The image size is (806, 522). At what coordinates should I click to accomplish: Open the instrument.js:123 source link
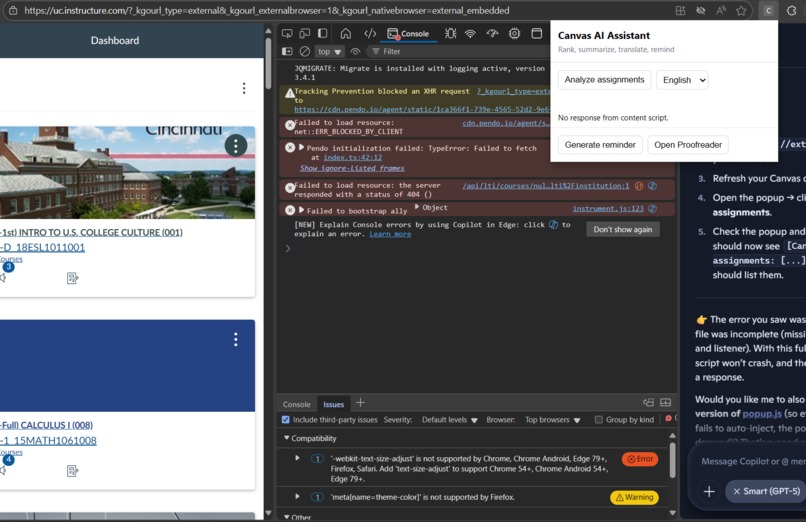click(608, 209)
